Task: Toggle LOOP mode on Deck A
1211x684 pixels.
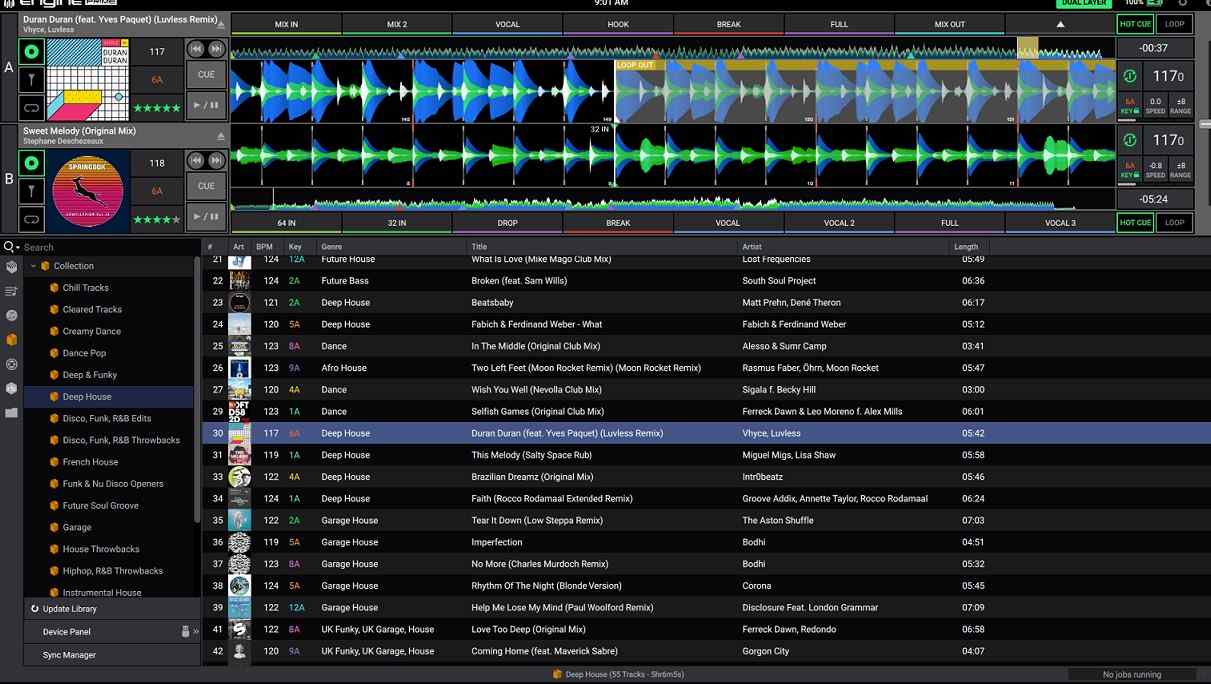Action: tap(1175, 24)
